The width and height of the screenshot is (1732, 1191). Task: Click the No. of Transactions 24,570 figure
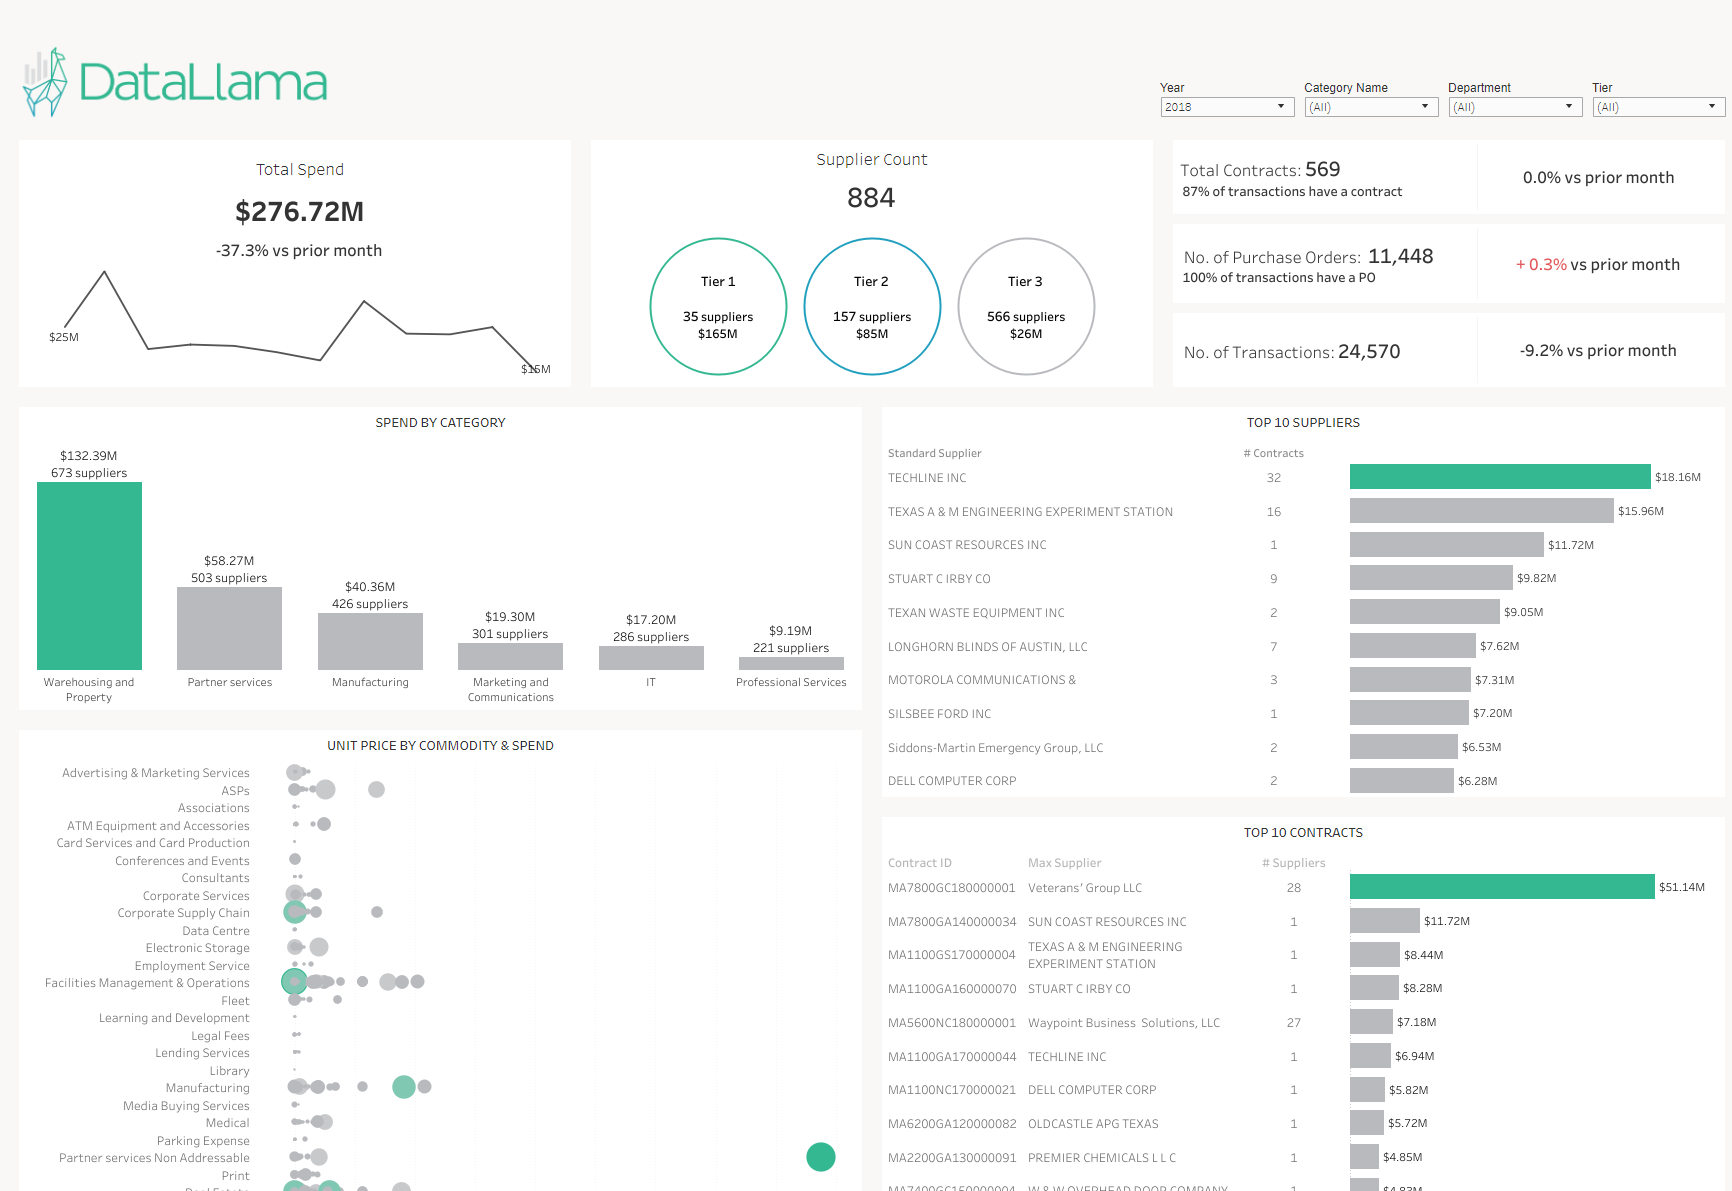tap(1369, 351)
